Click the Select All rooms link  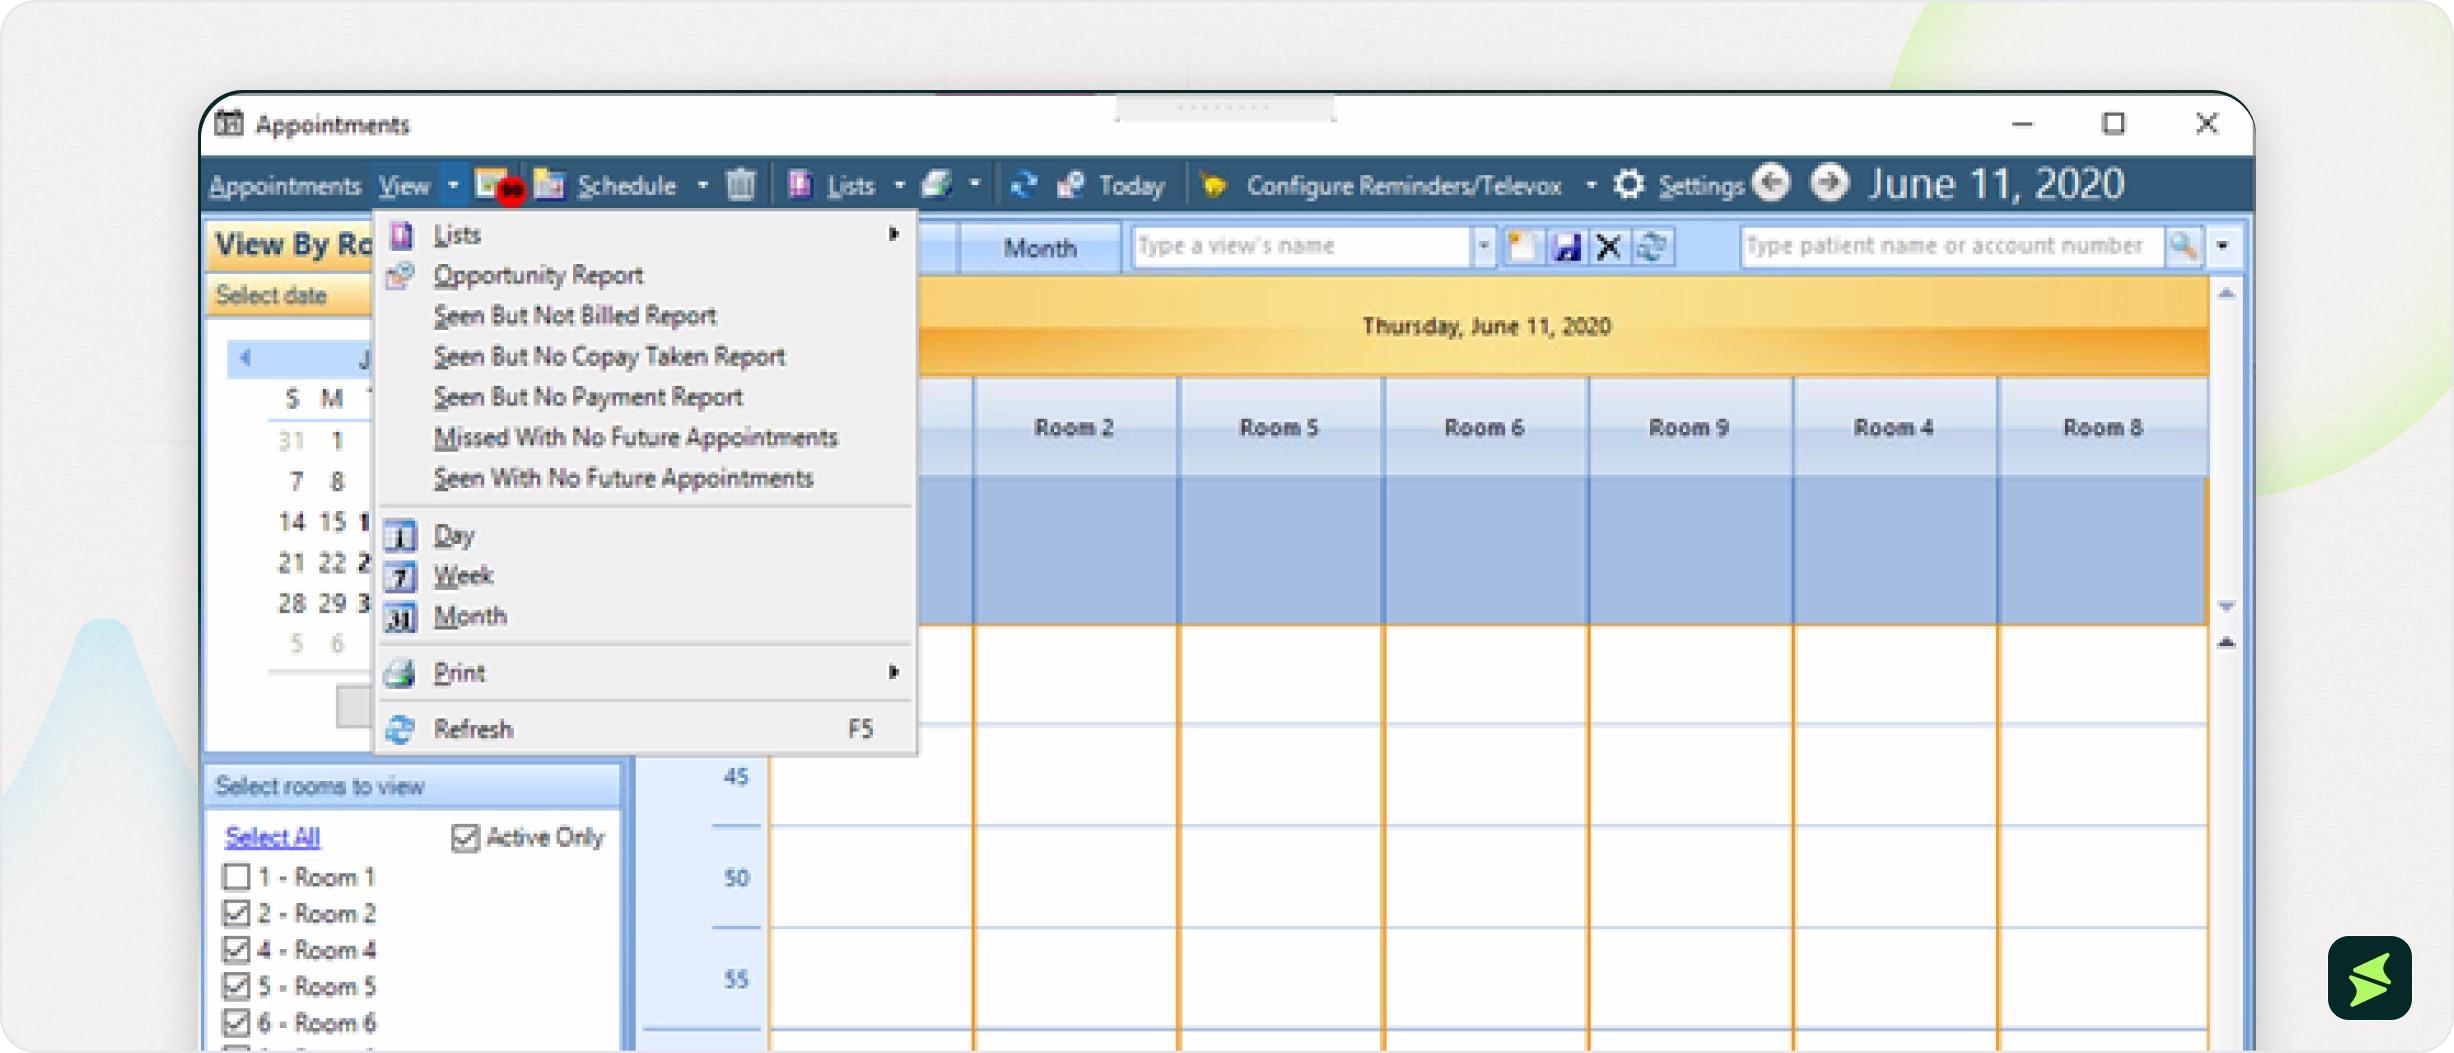[x=272, y=837]
